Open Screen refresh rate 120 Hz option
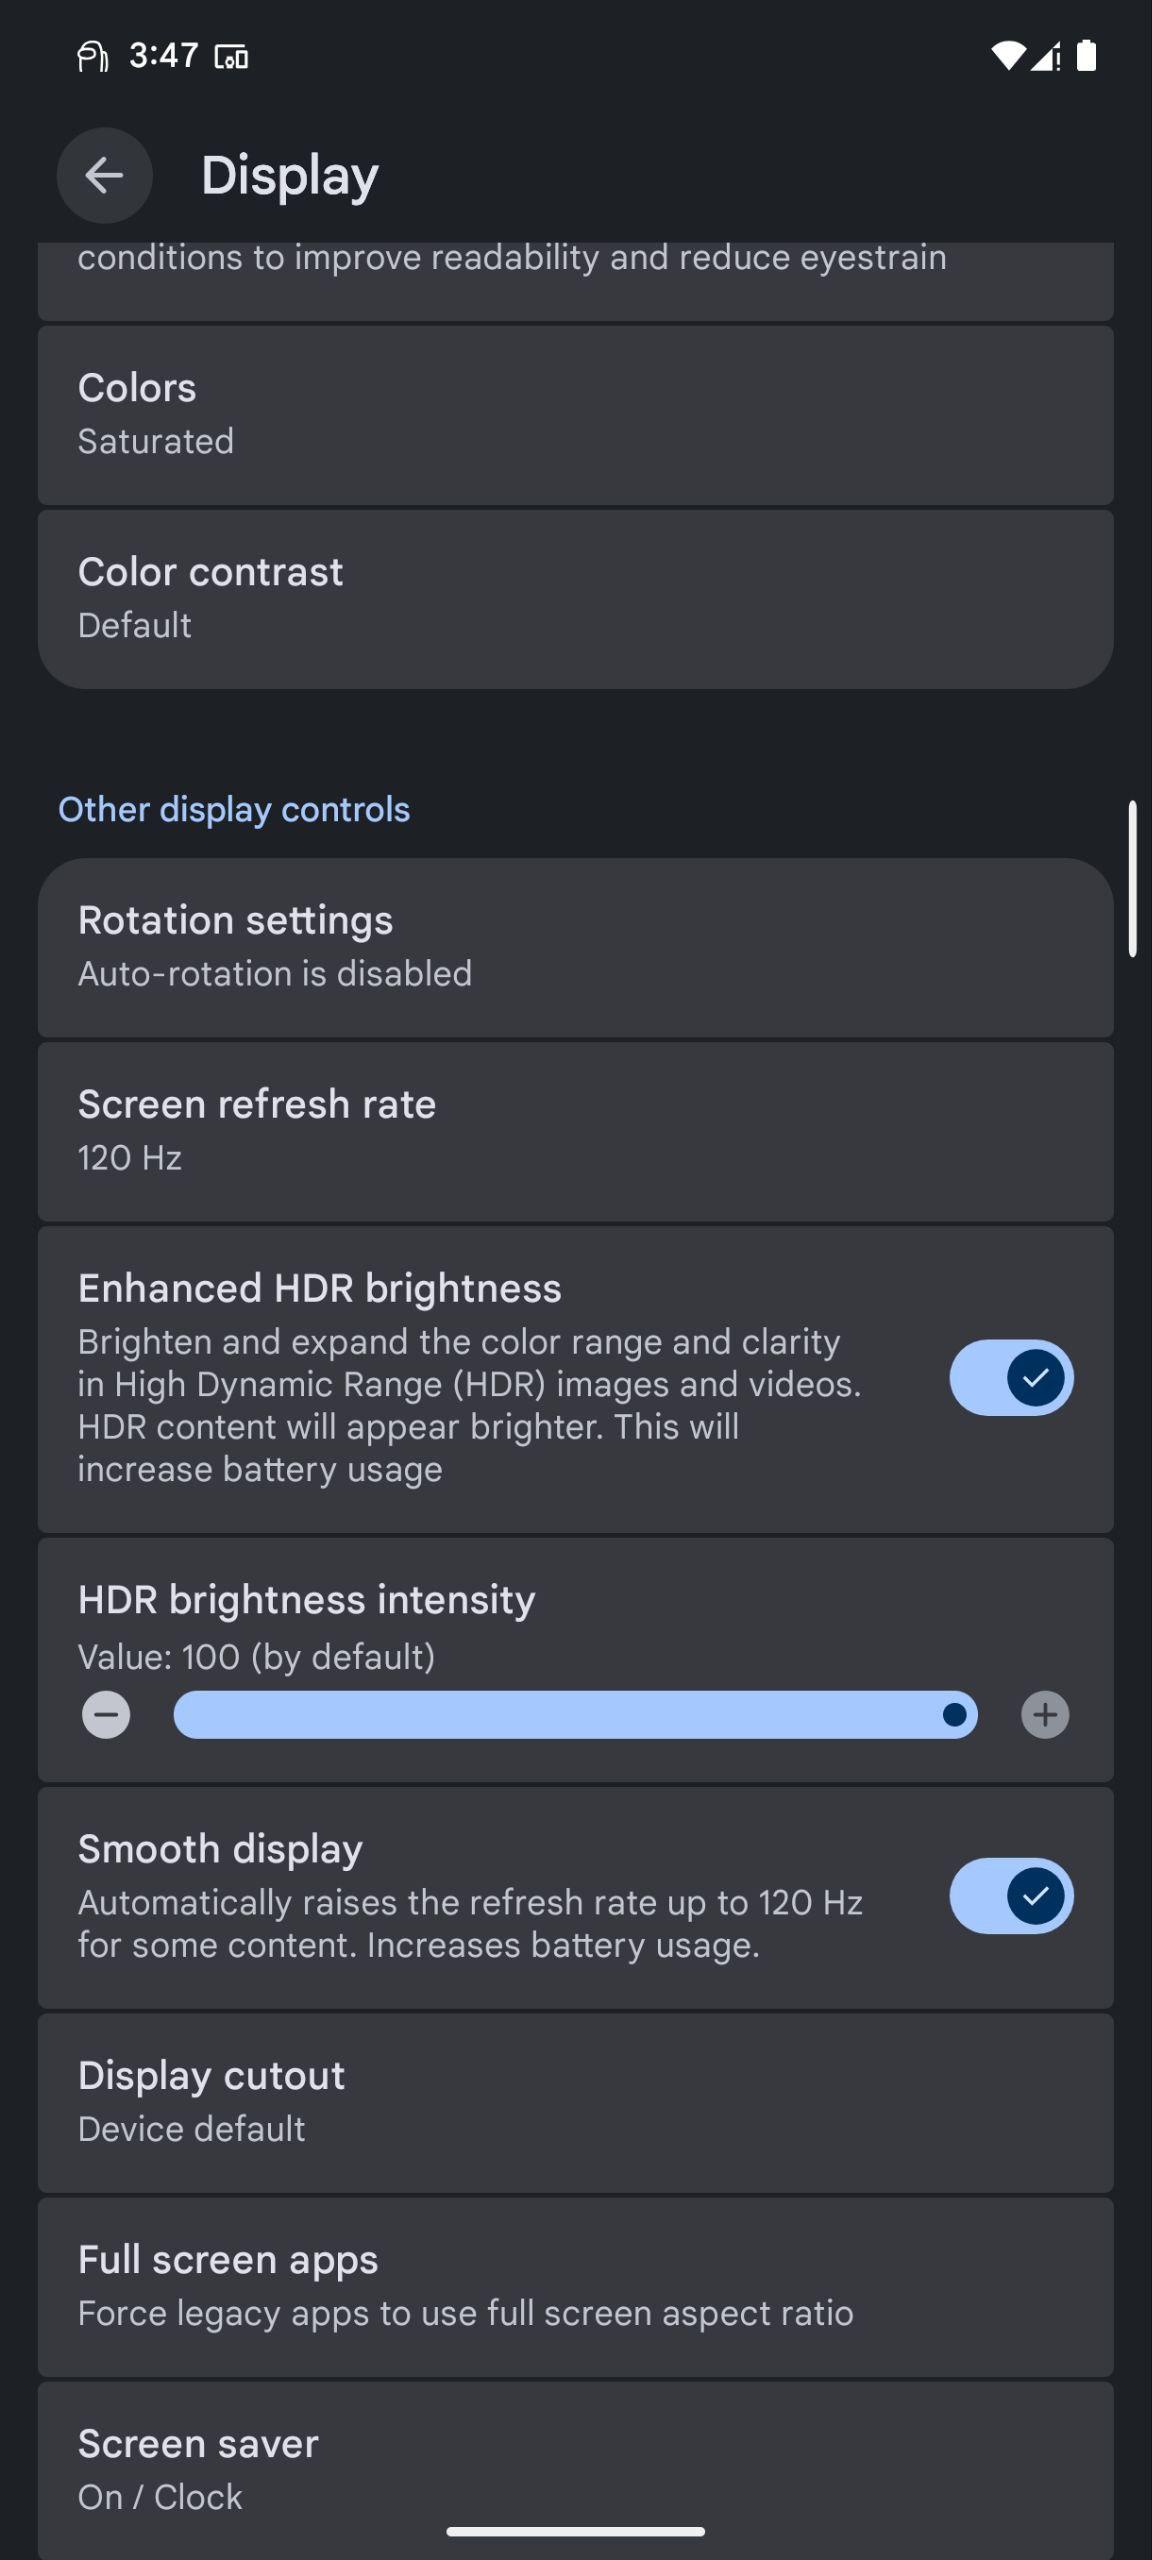This screenshot has height=2560, width=1152. 576,1132
